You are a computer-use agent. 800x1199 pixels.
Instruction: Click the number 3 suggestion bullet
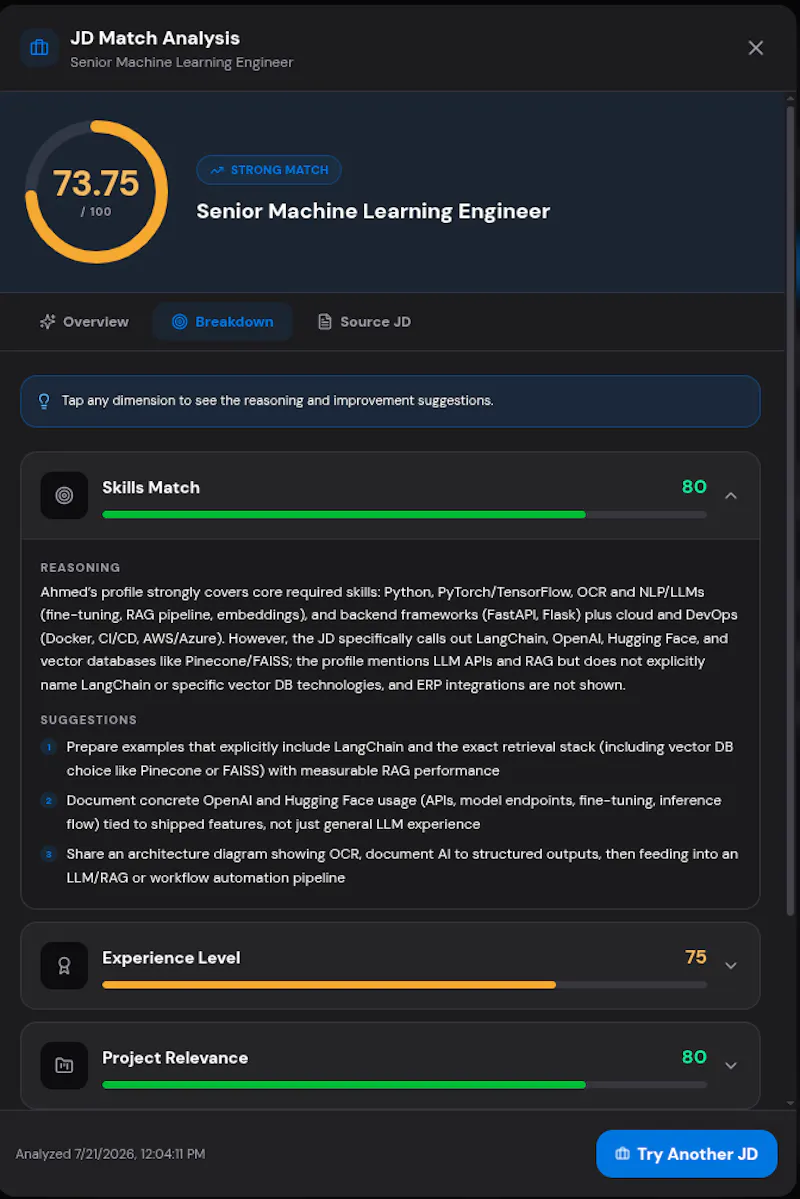coord(49,854)
